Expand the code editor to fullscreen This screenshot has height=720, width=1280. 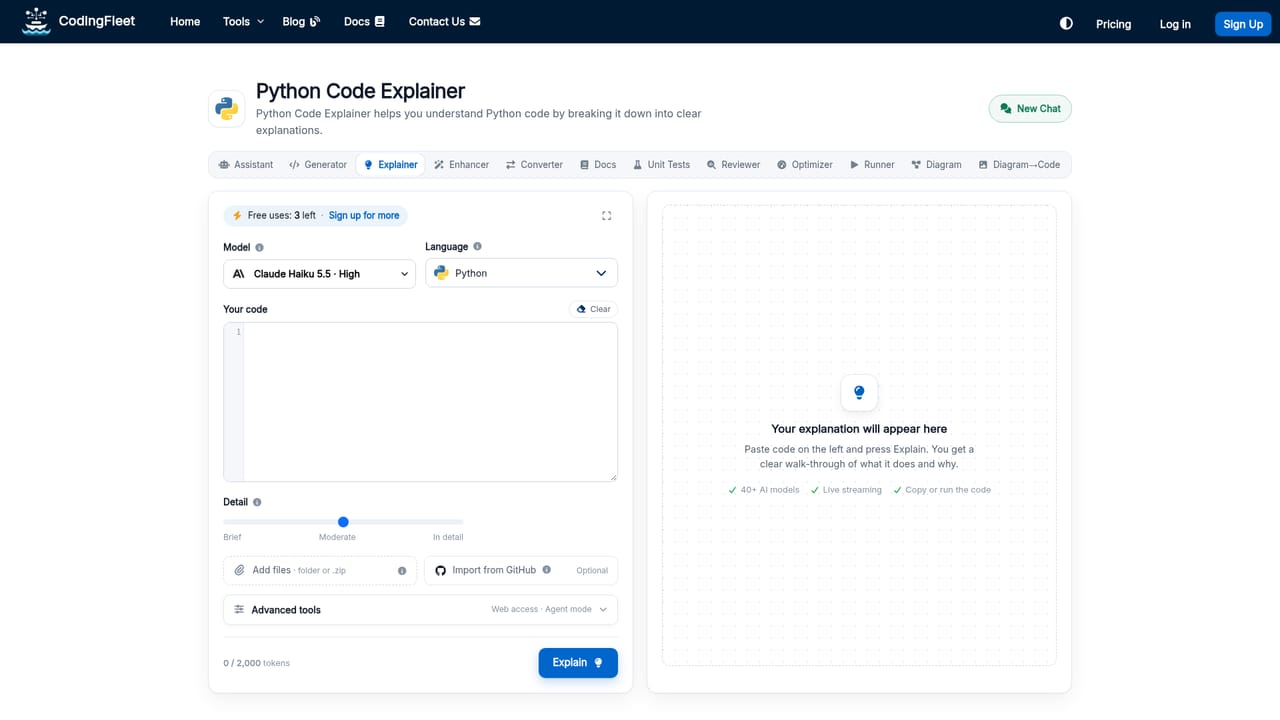607,215
